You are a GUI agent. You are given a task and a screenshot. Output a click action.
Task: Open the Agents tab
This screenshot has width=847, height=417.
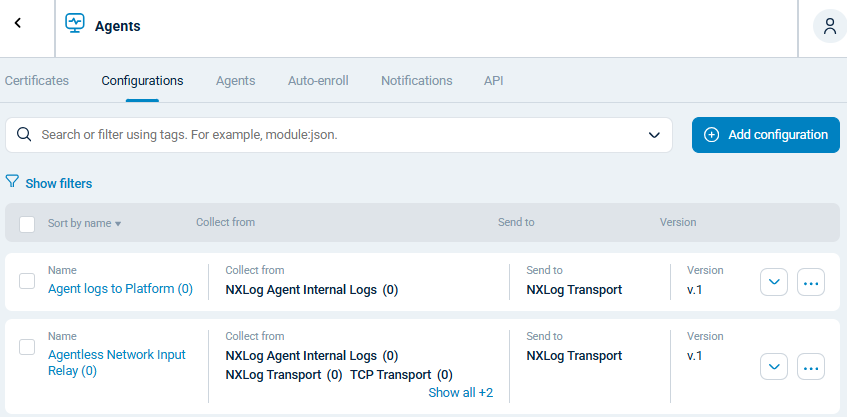coord(236,80)
